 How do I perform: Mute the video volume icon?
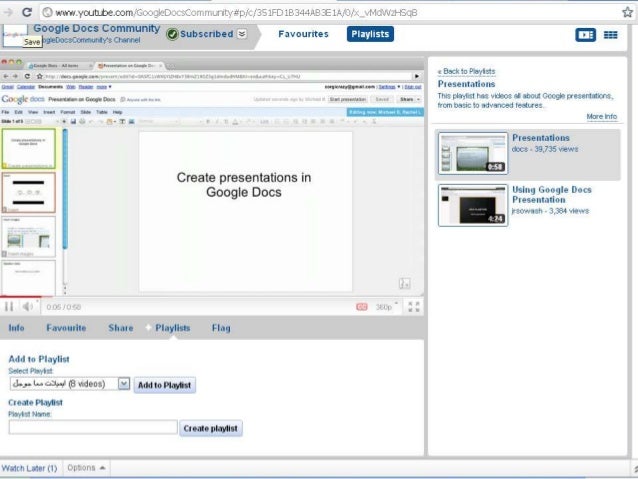pos(28,306)
